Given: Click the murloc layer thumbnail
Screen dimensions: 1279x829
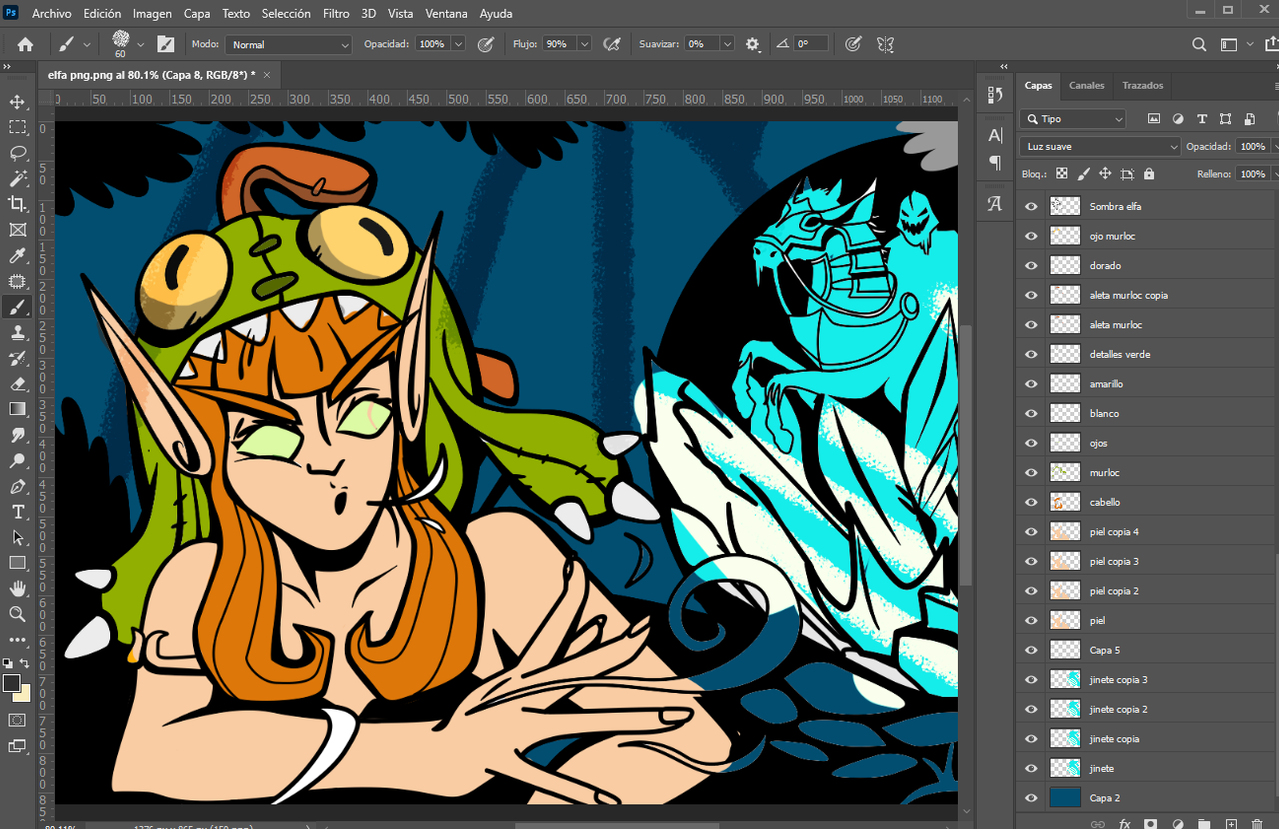Looking at the screenshot, I should tap(1065, 472).
